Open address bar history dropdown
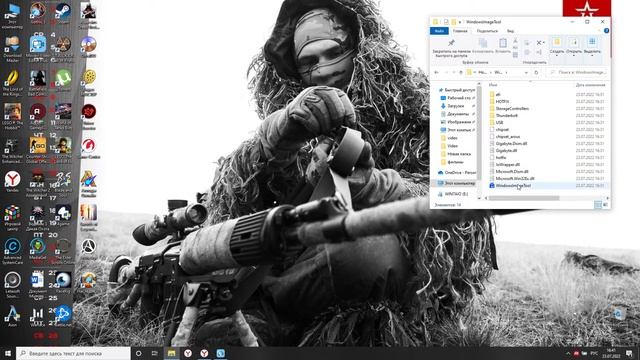Viewport: 640px width, 360px height. (x=526, y=72)
